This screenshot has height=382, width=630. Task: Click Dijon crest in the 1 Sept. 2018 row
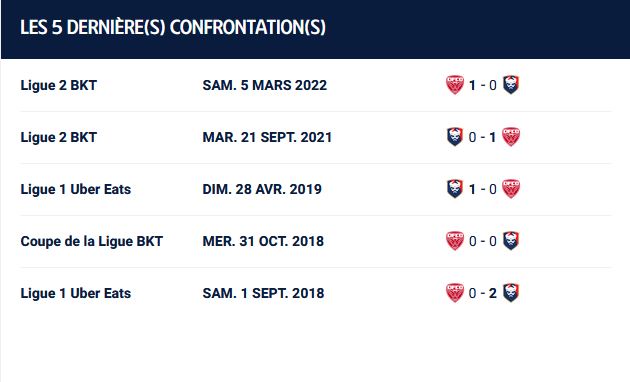[x=455, y=293]
